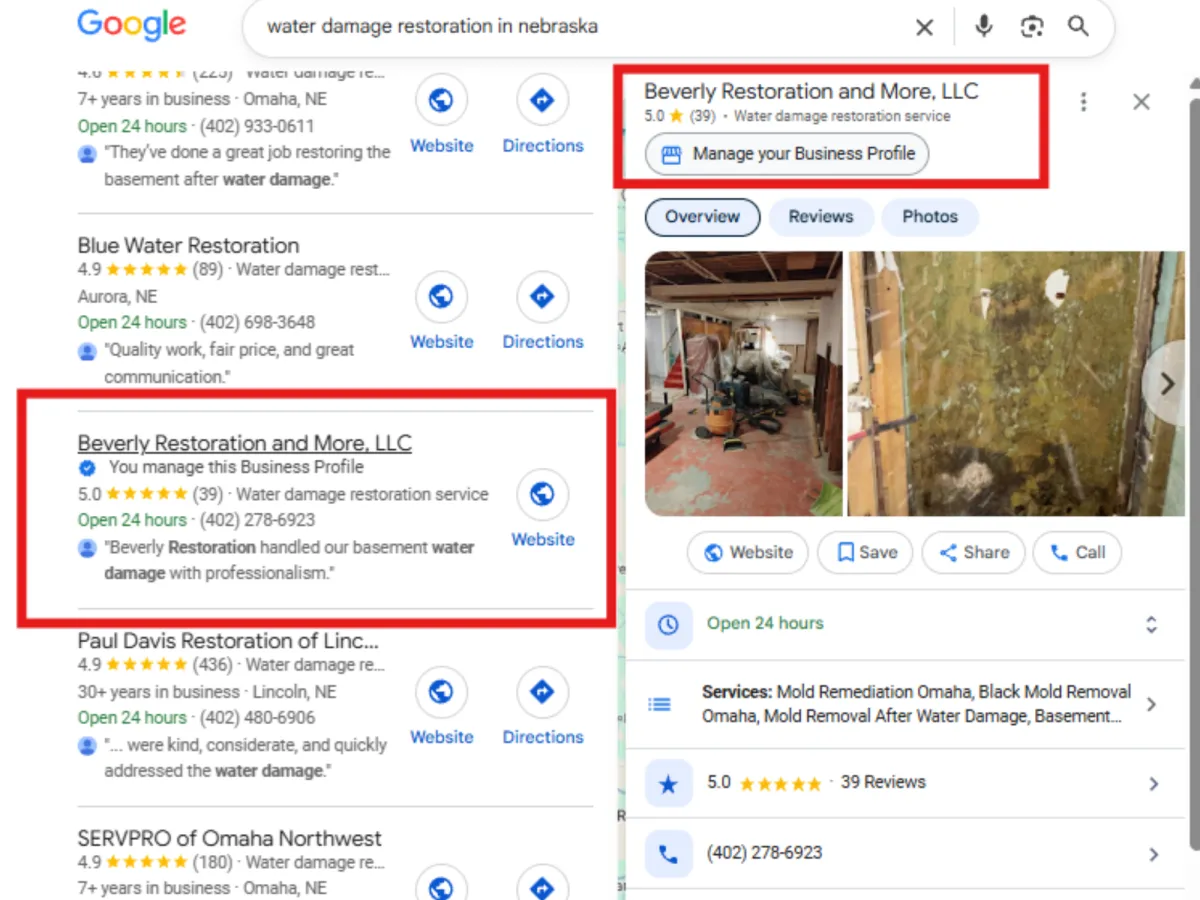1200x900 pixels.
Task: Click the Website button in the business panel
Action: pos(748,552)
